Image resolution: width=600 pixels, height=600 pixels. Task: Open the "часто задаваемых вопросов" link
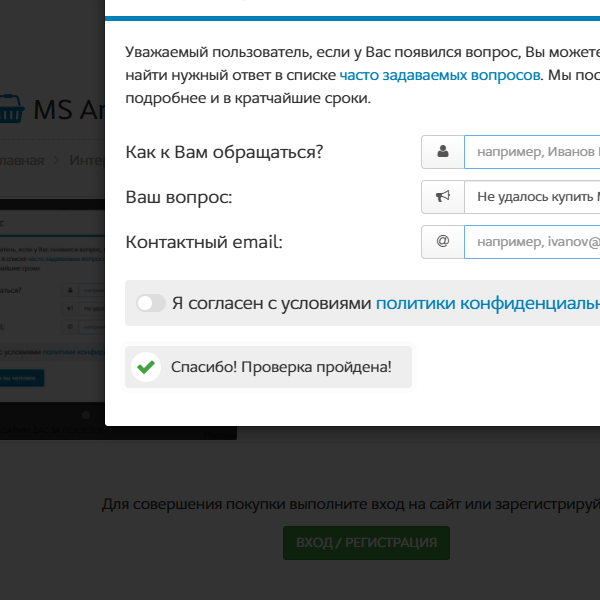(440, 75)
